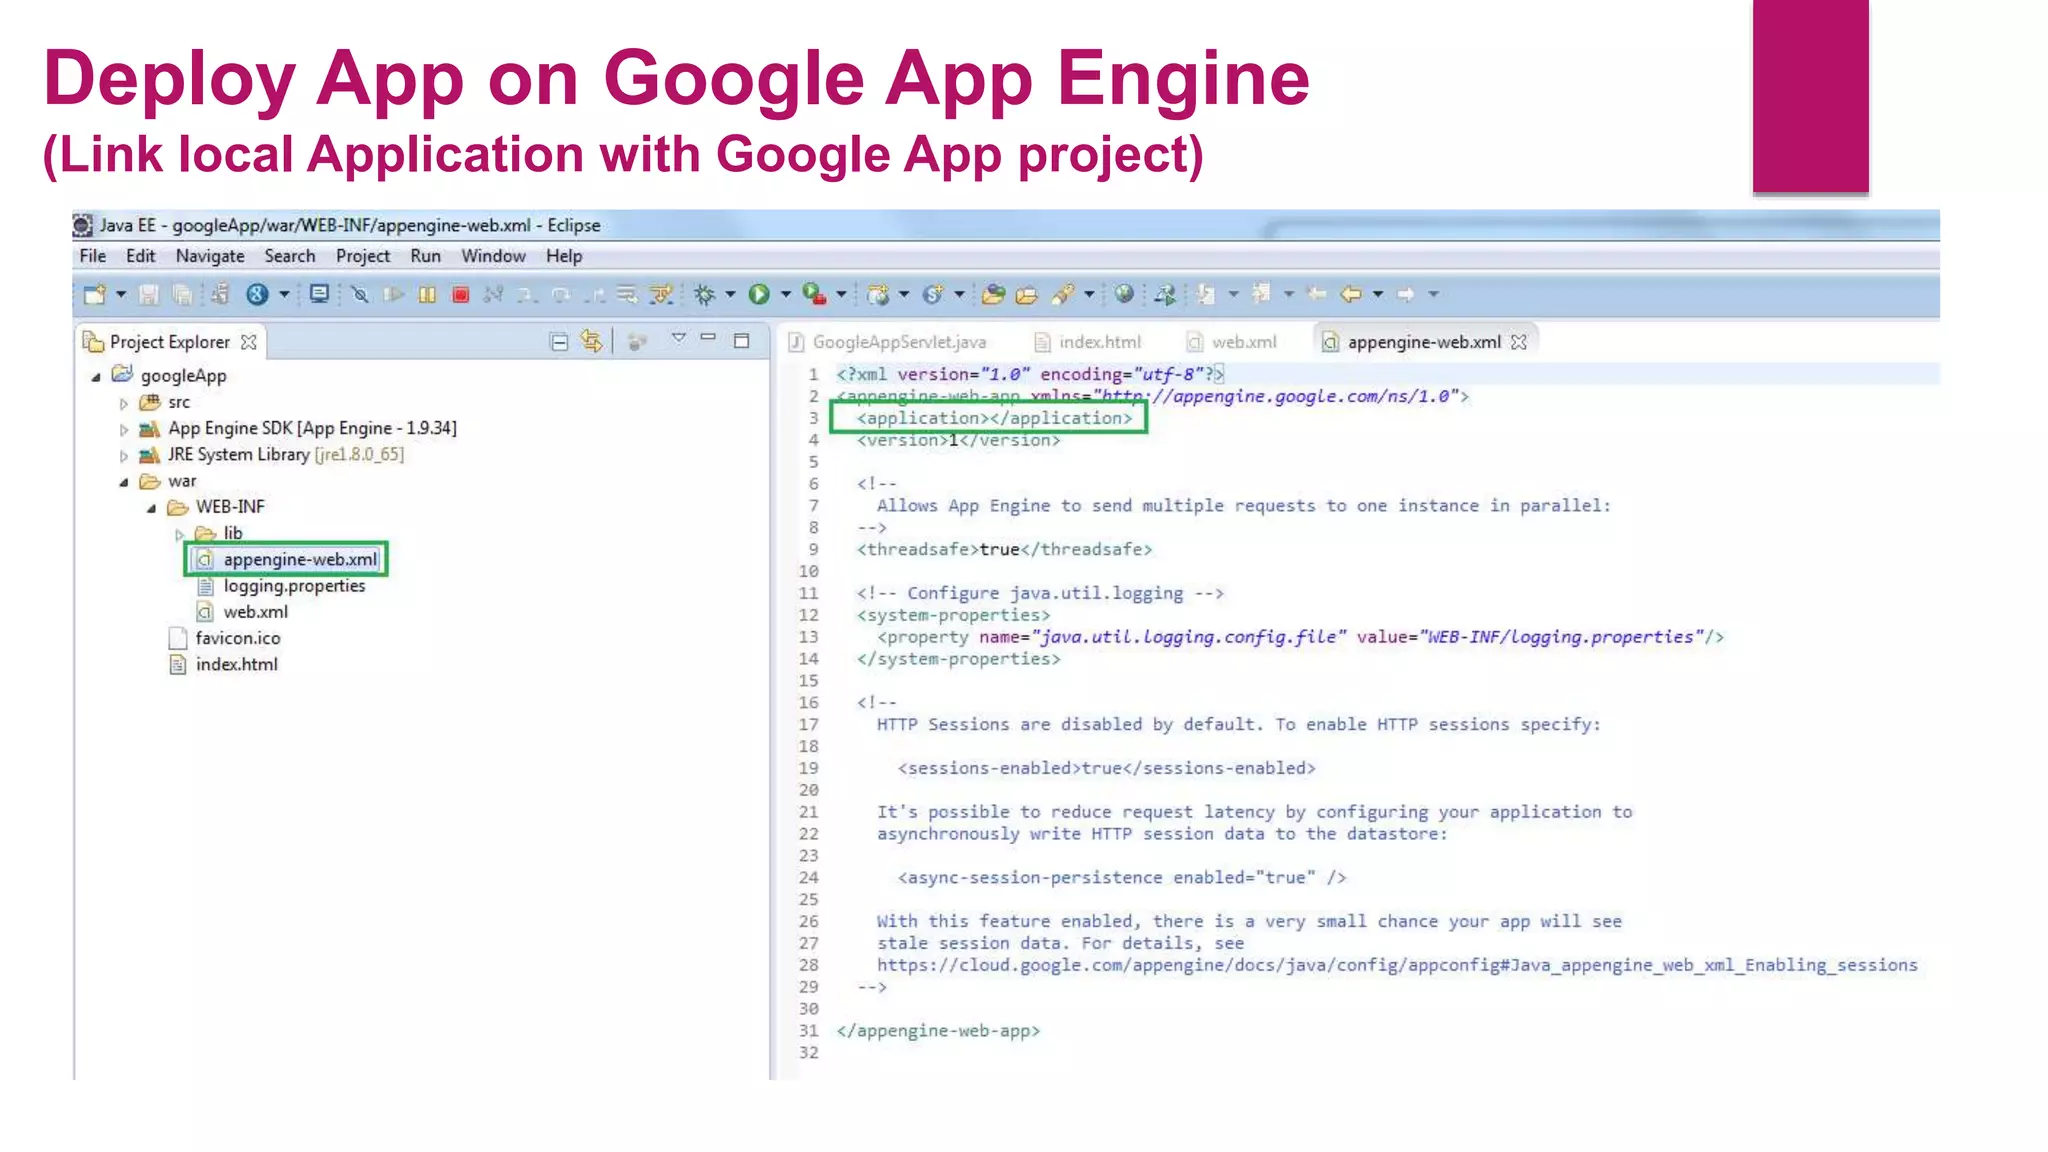Collapse the WEB-INF folder node
This screenshot has width=2048, height=1152.
pyautogui.click(x=151, y=508)
